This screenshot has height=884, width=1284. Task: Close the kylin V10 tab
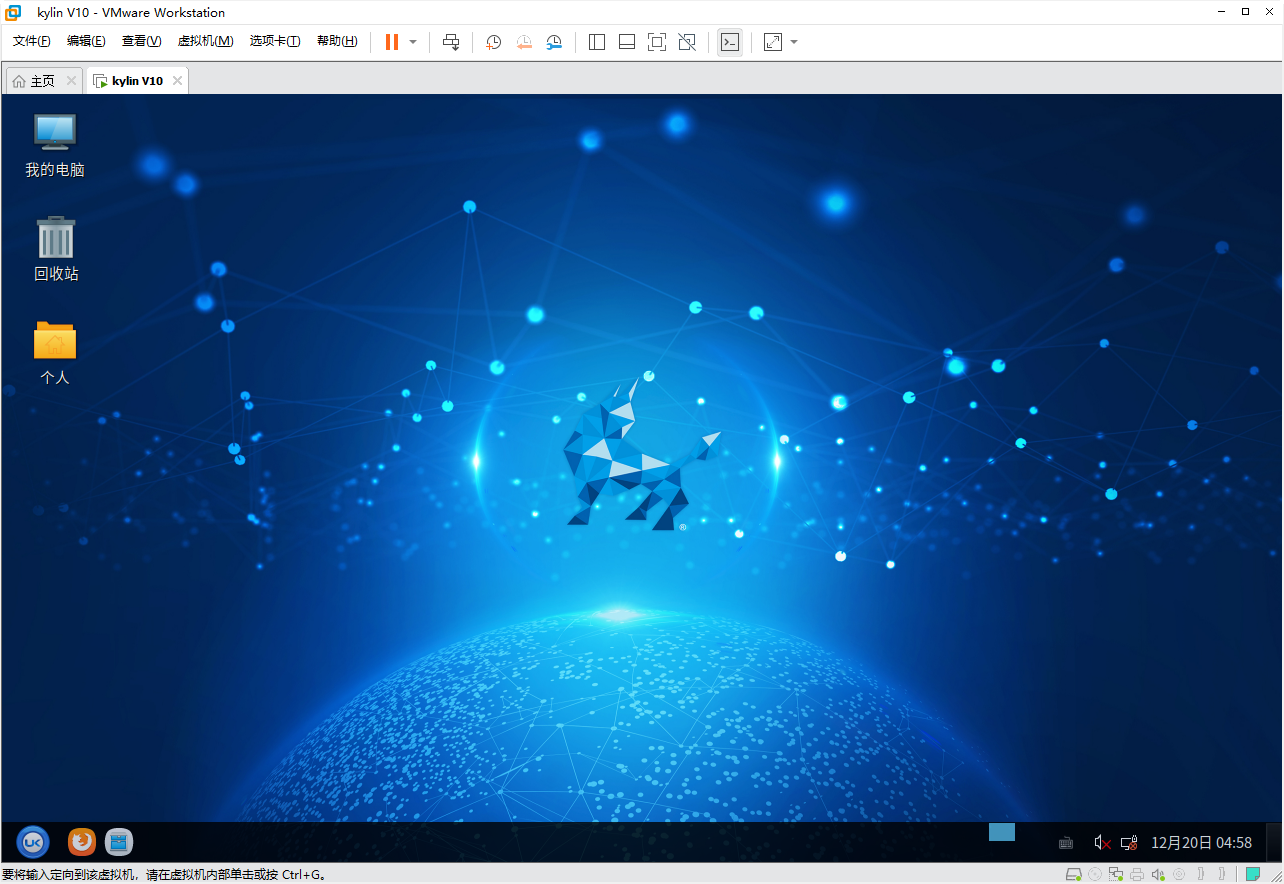click(177, 81)
